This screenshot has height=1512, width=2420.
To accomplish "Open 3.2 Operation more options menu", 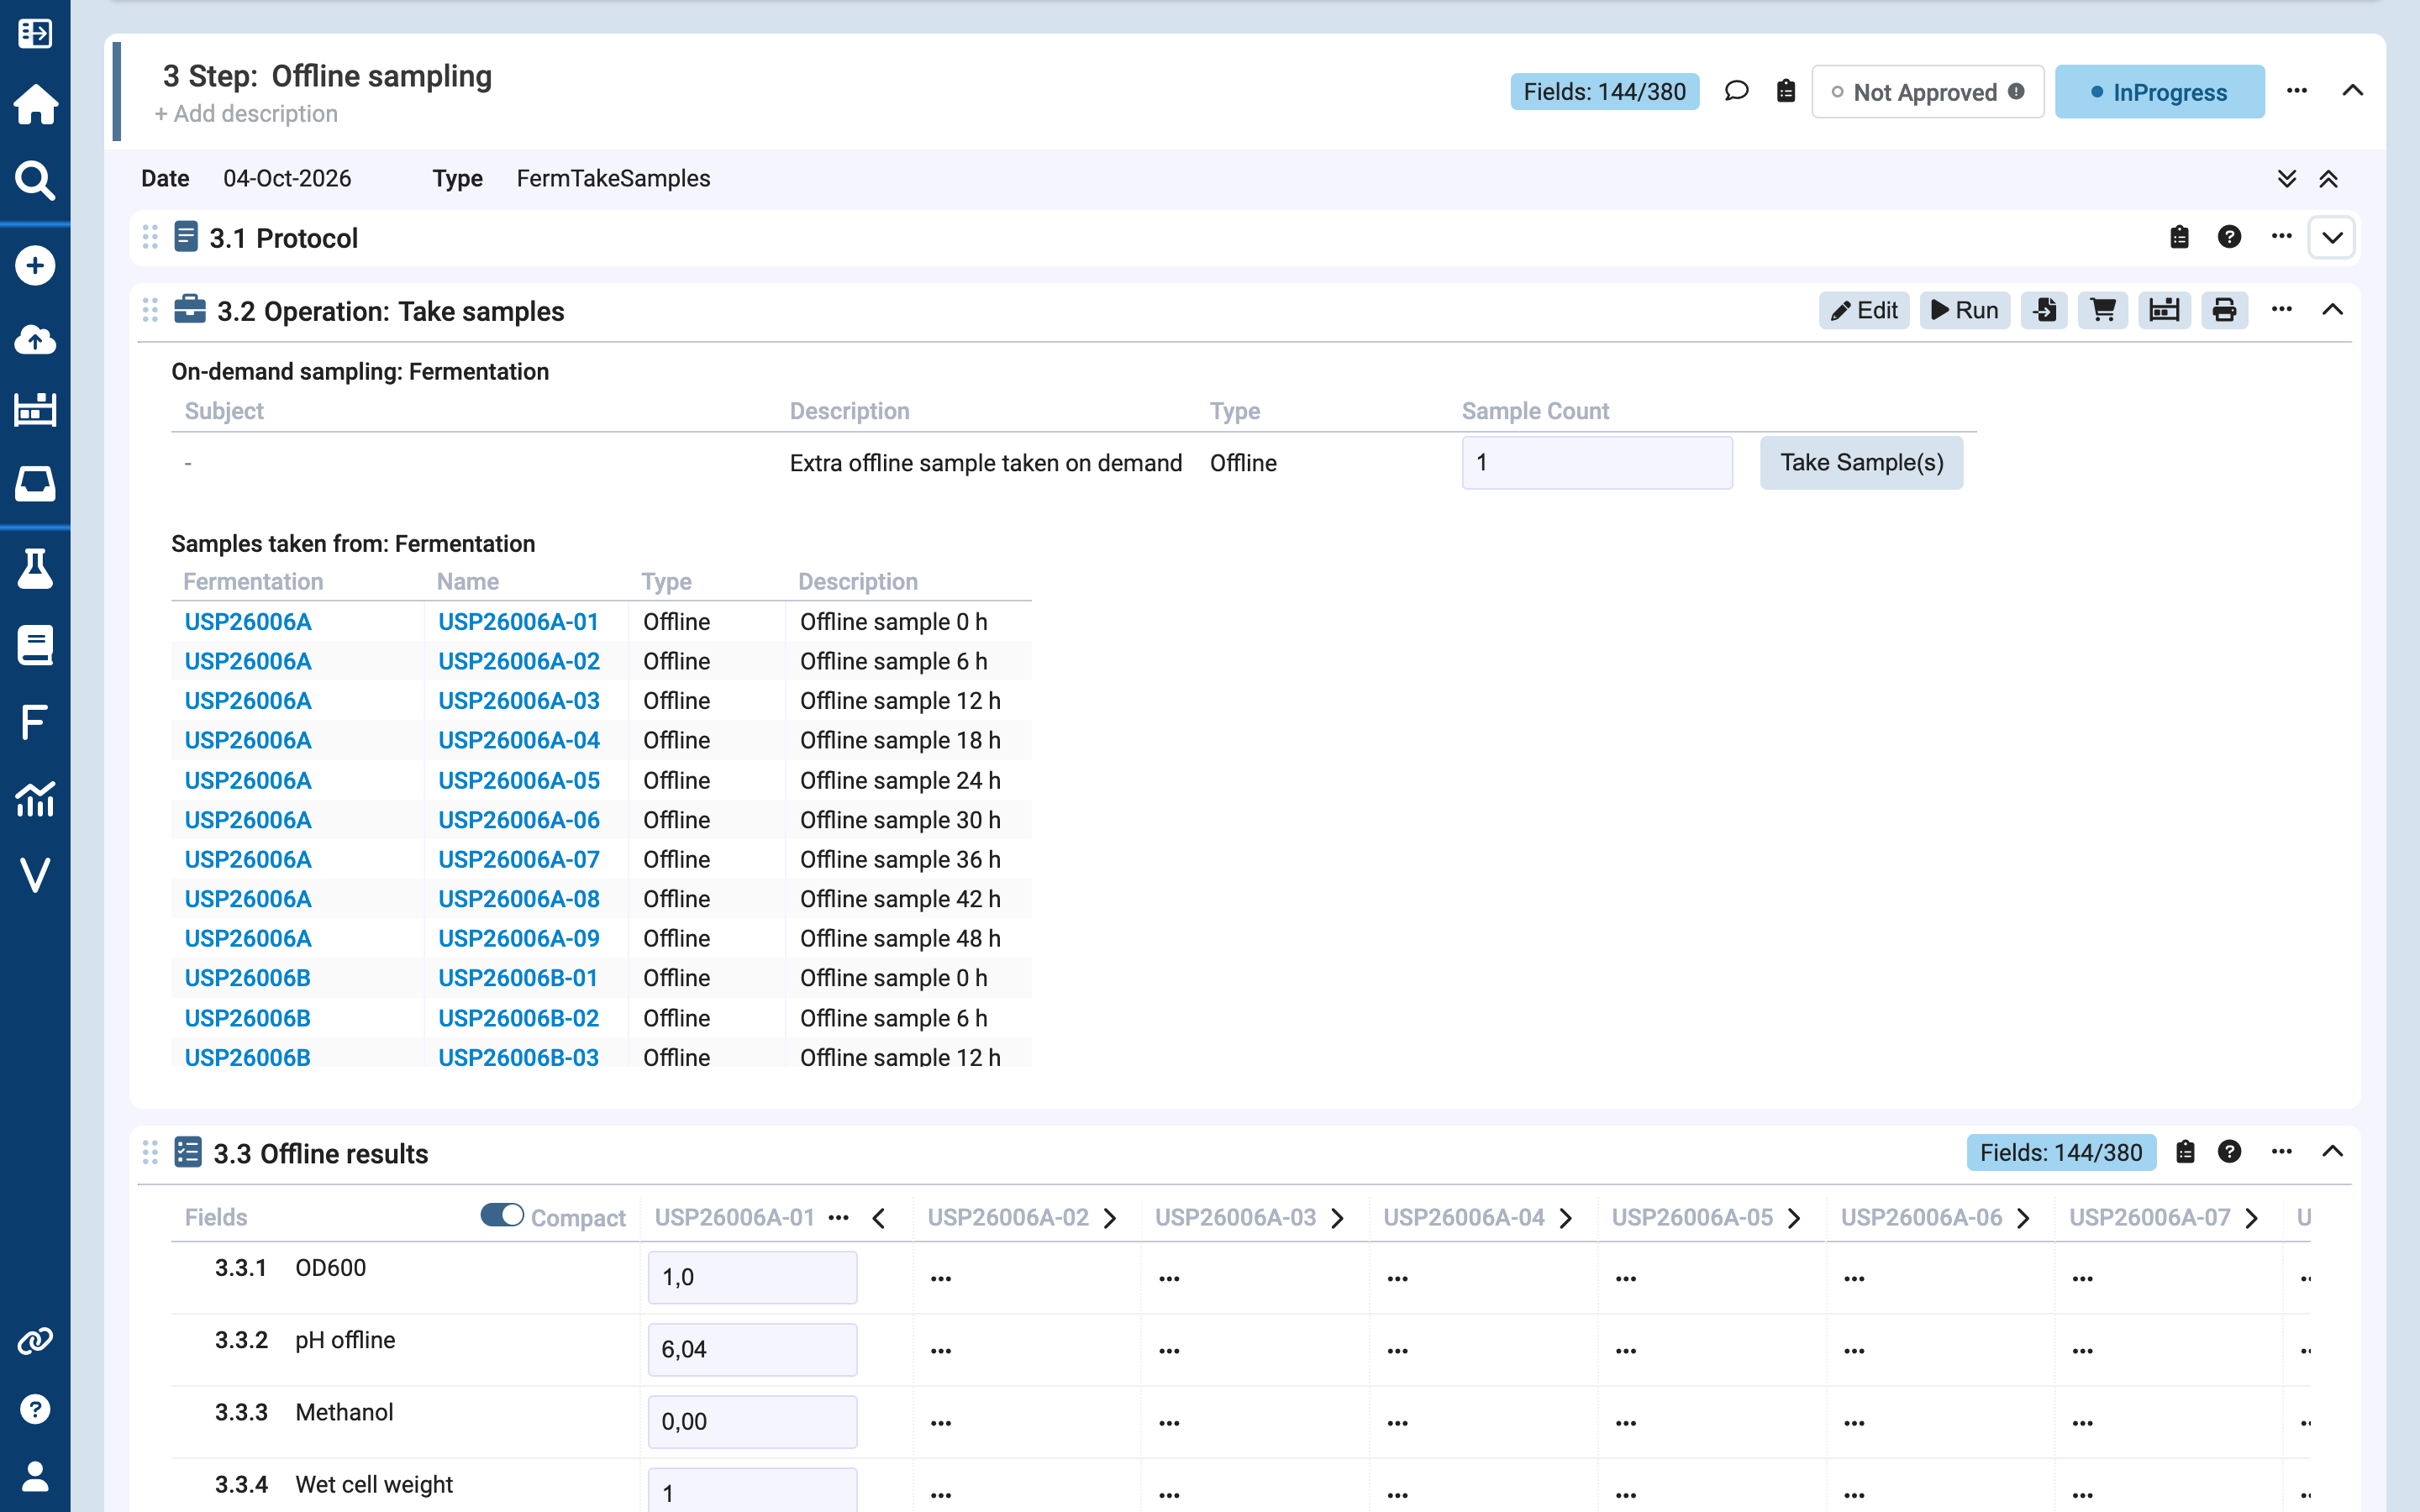I will [2282, 309].
